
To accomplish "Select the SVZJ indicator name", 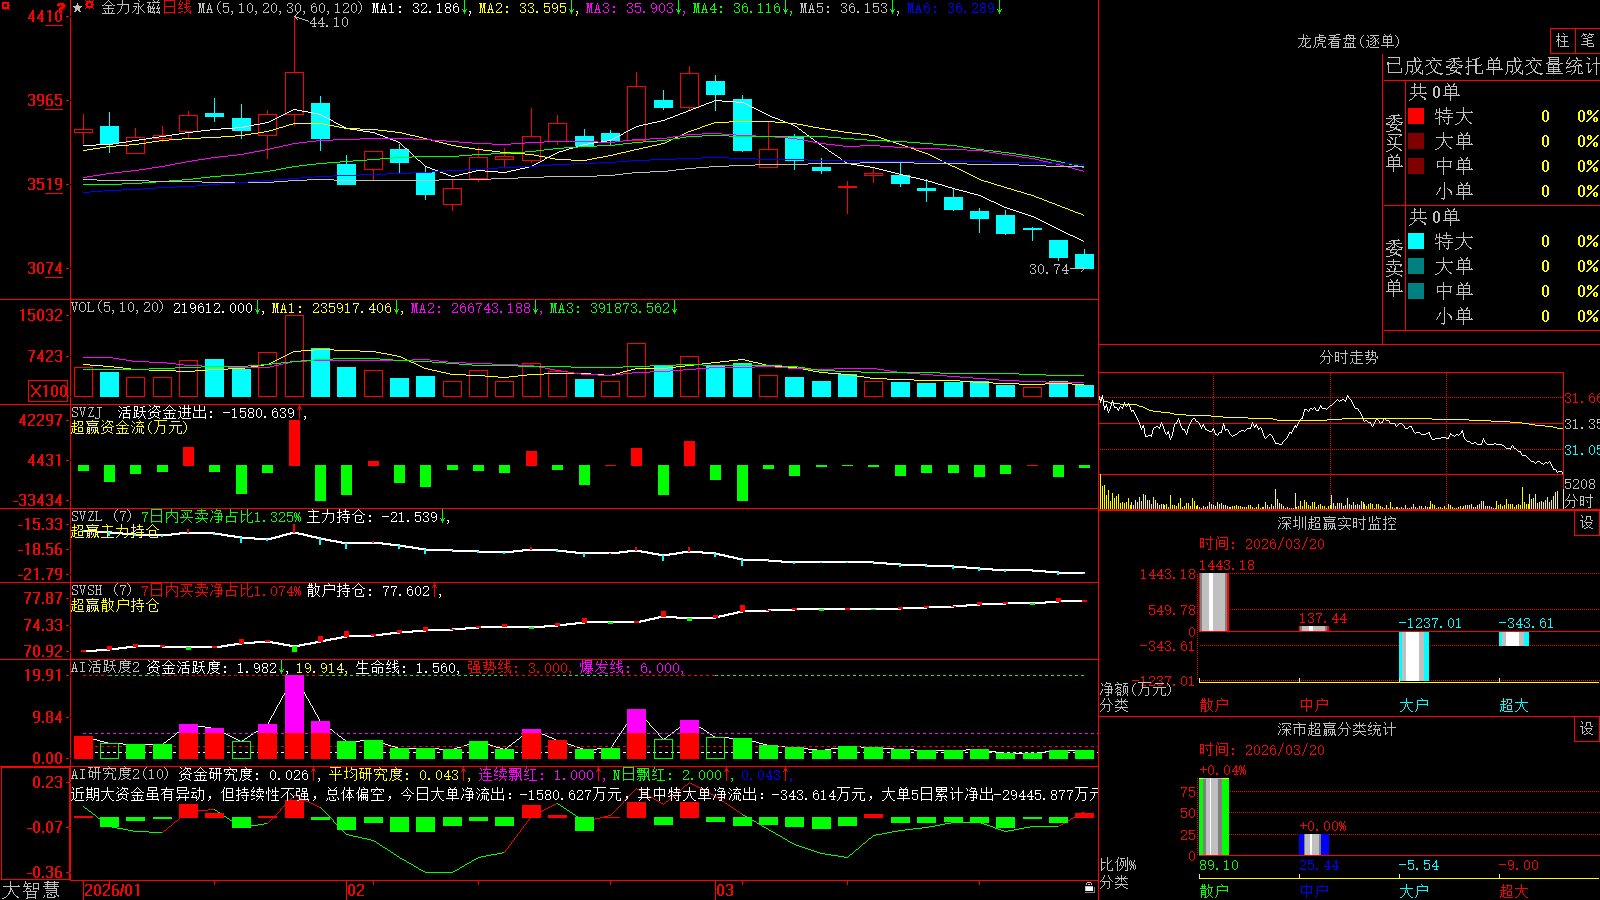I will click(87, 412).
